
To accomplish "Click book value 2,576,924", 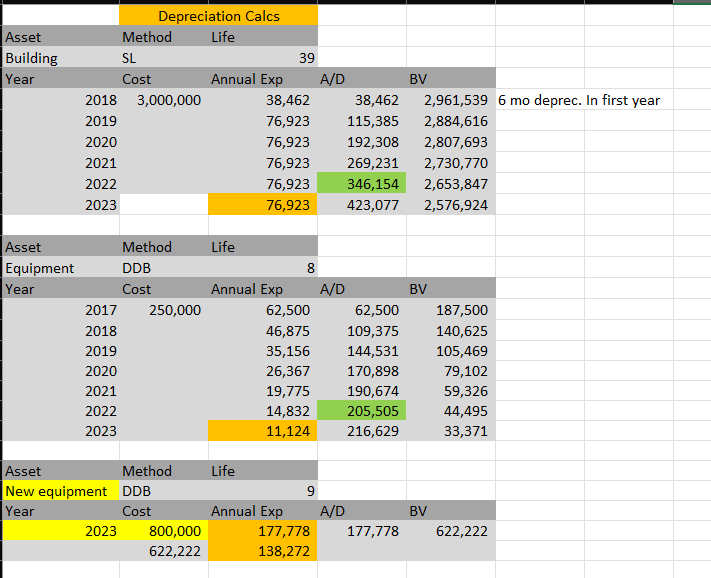I will [451, 205].
